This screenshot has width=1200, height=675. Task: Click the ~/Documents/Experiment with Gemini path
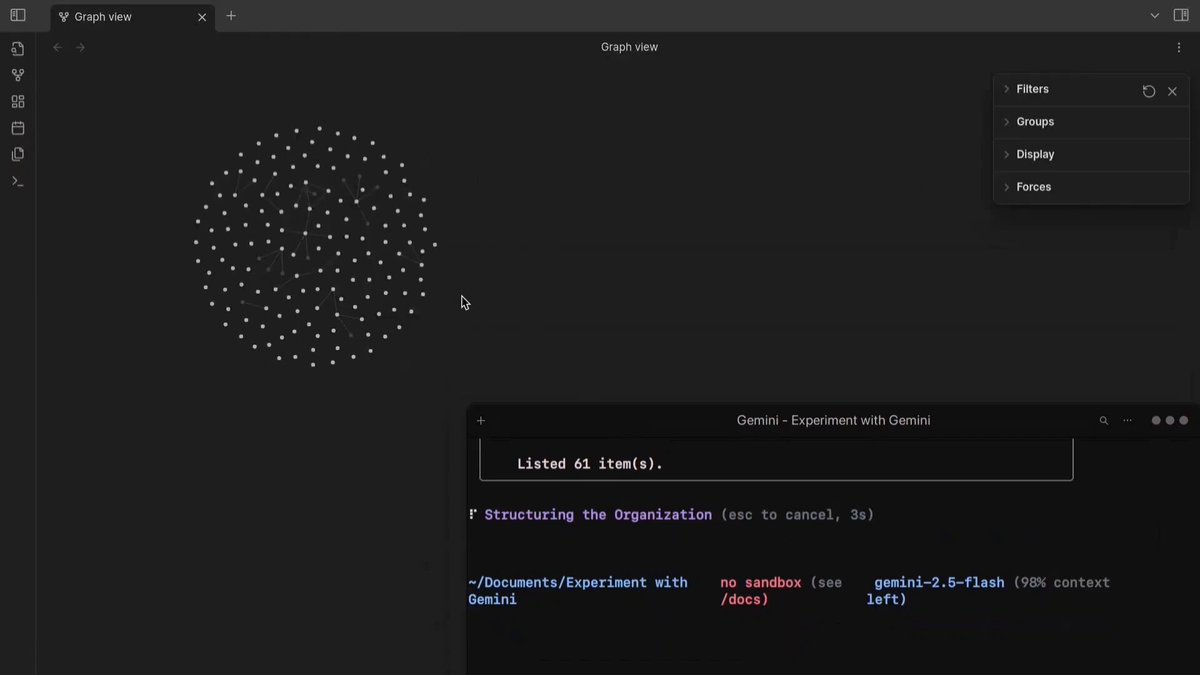point(578,590)
